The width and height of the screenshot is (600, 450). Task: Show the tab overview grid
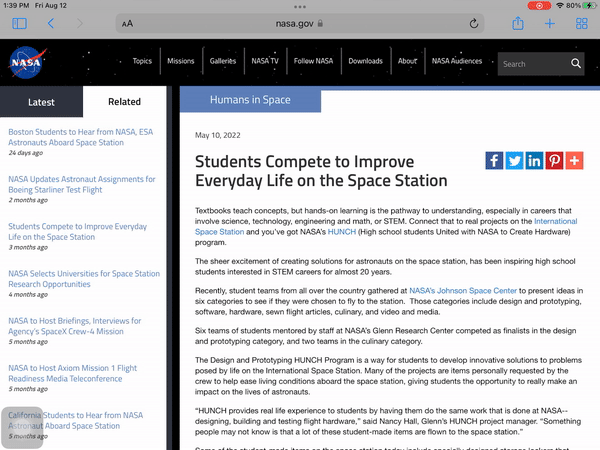(x=582, y=24)
